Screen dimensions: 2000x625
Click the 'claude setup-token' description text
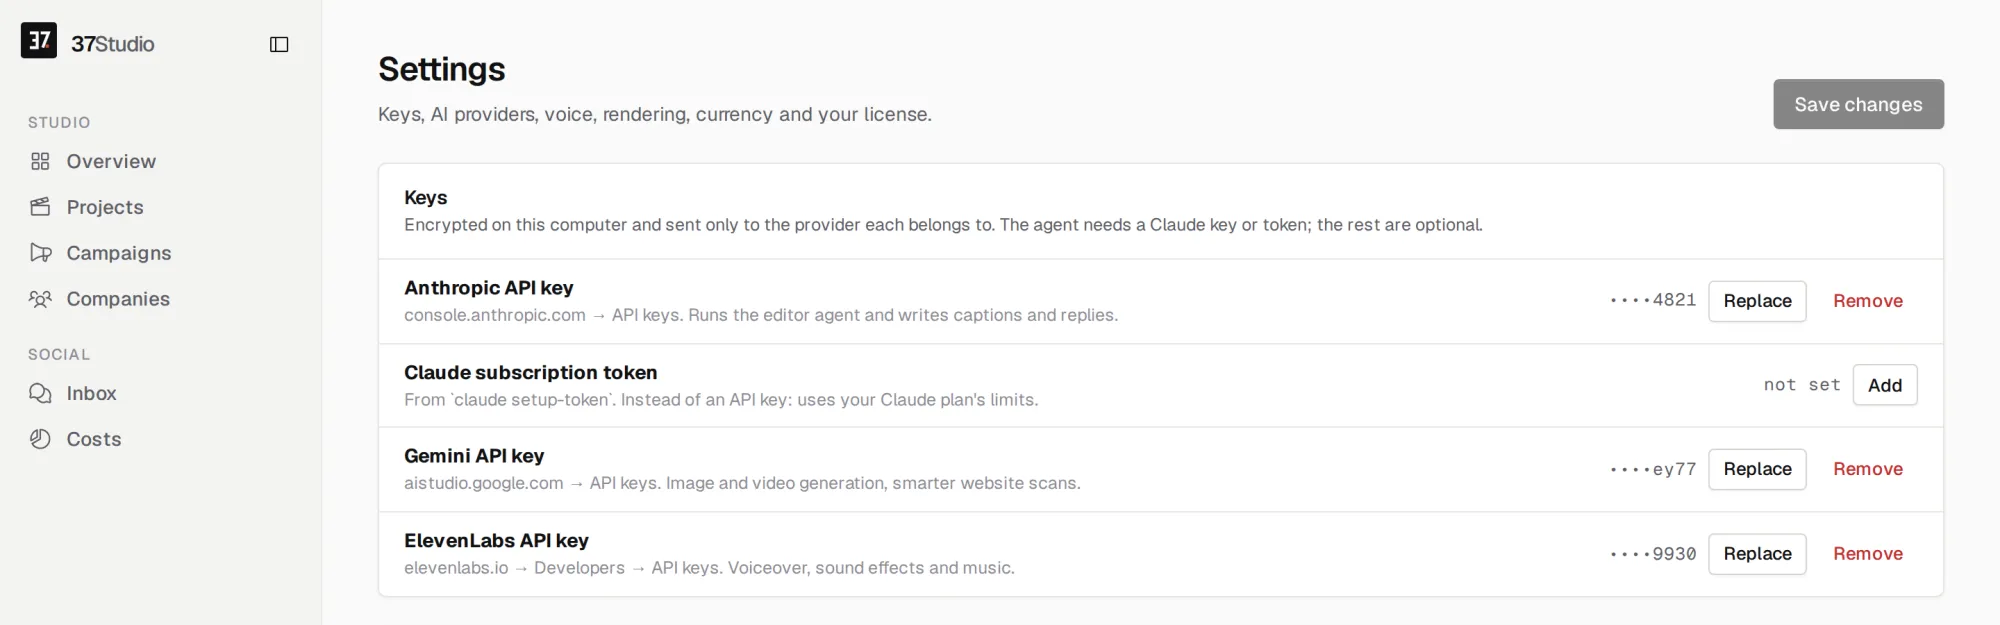[x=721, y=400]
